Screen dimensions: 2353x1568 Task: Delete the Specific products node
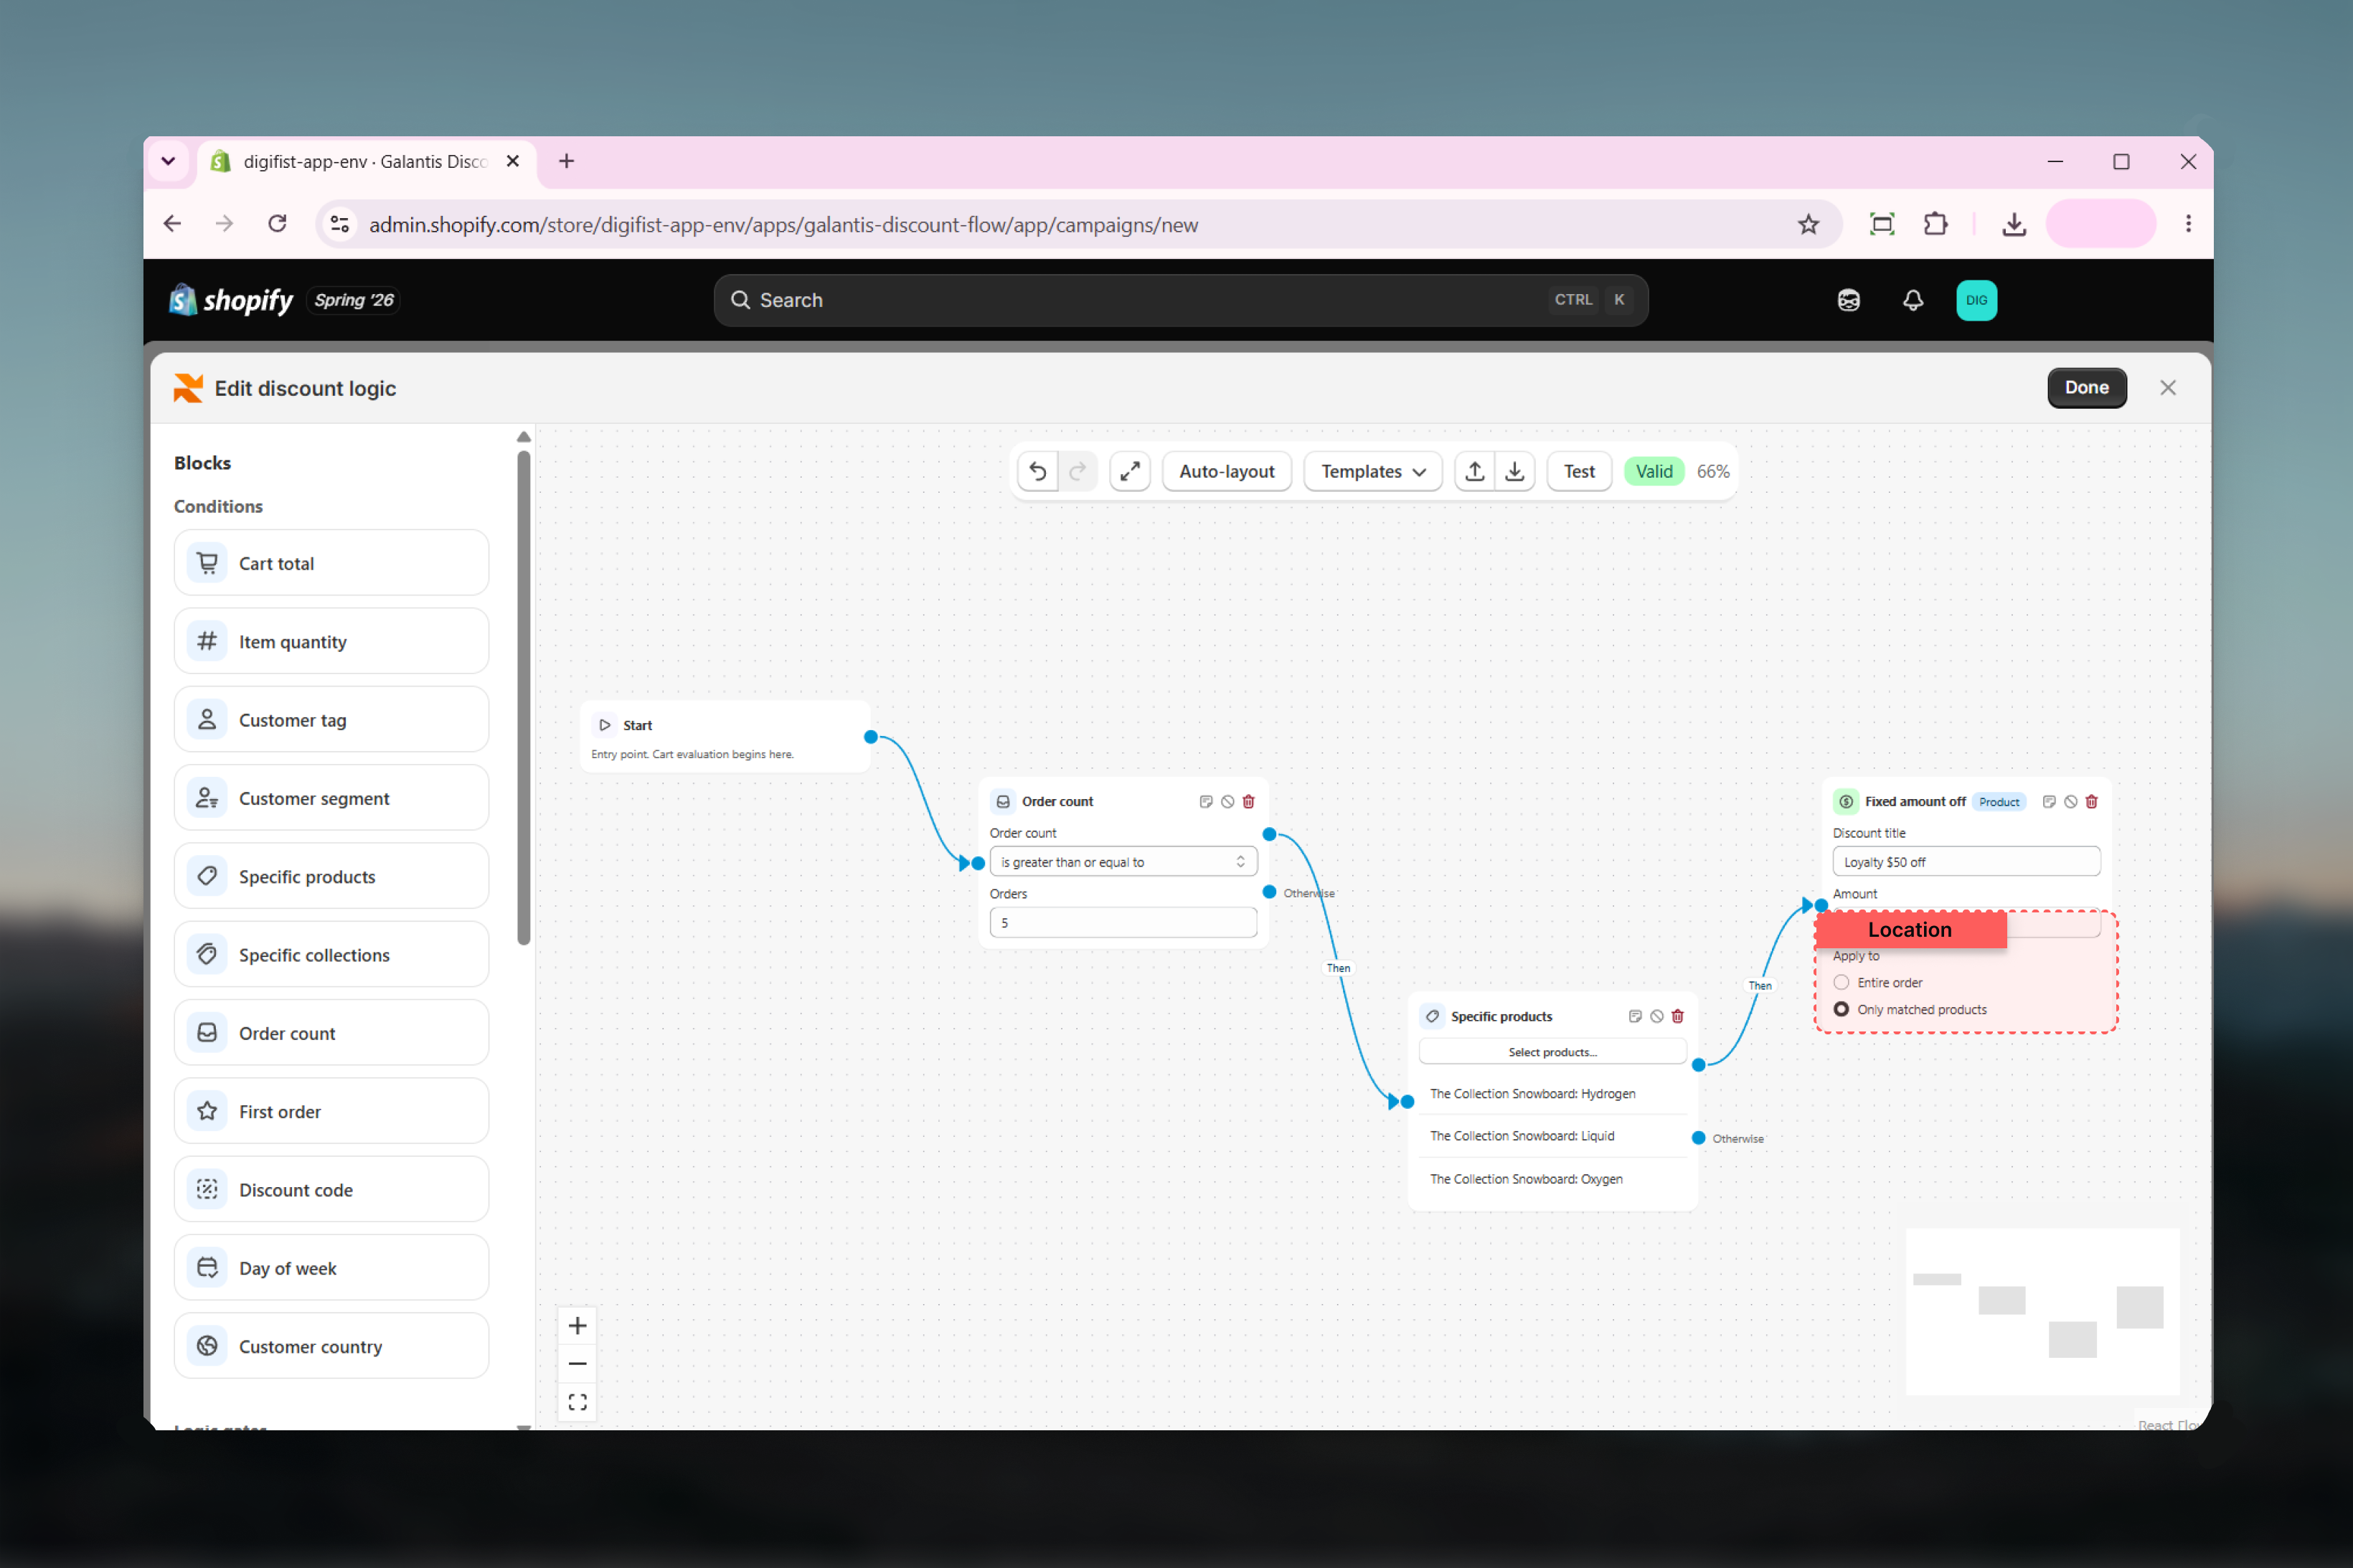[x=1677, y=1016]
